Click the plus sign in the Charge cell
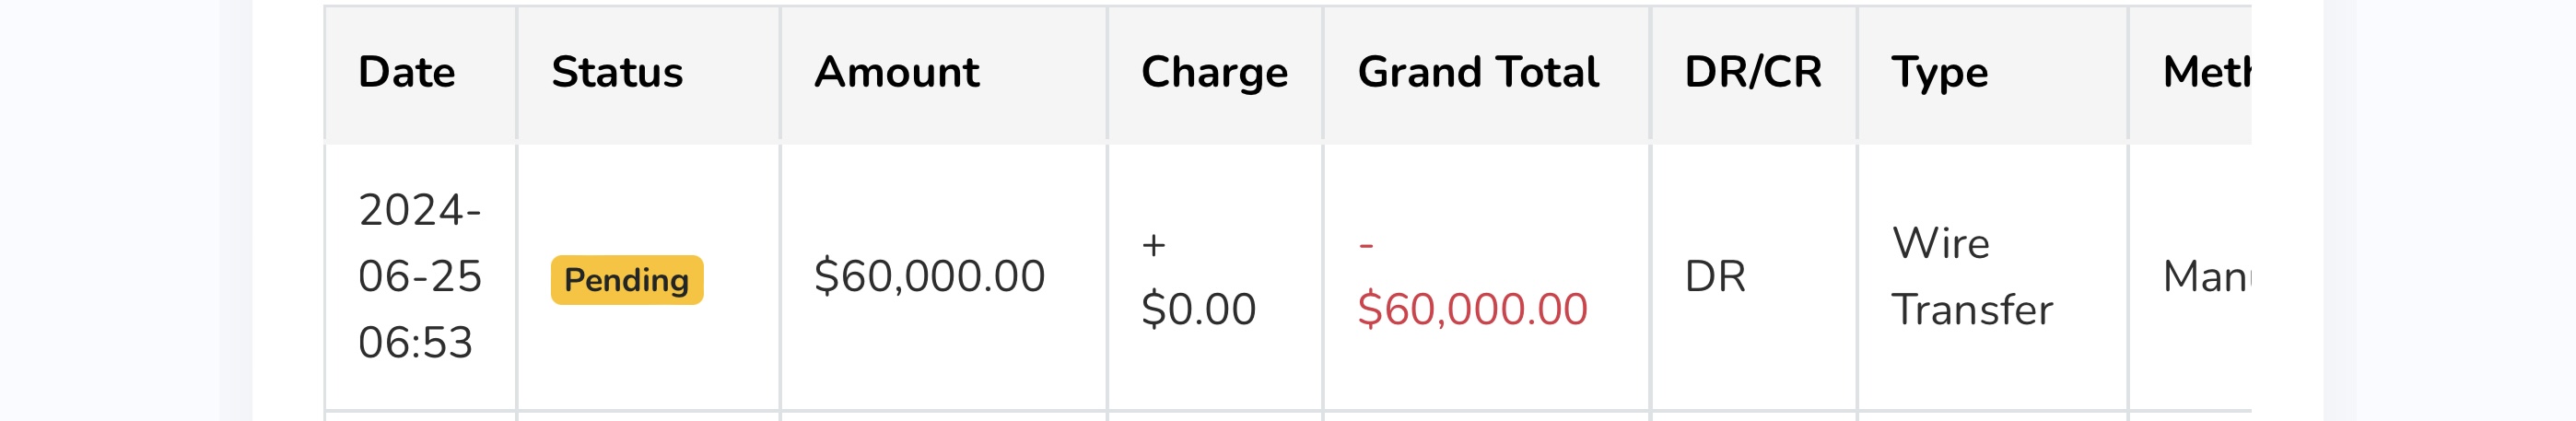This screenshot has width=2576, height=421. pyautogui.click(x=1153, y=244)
